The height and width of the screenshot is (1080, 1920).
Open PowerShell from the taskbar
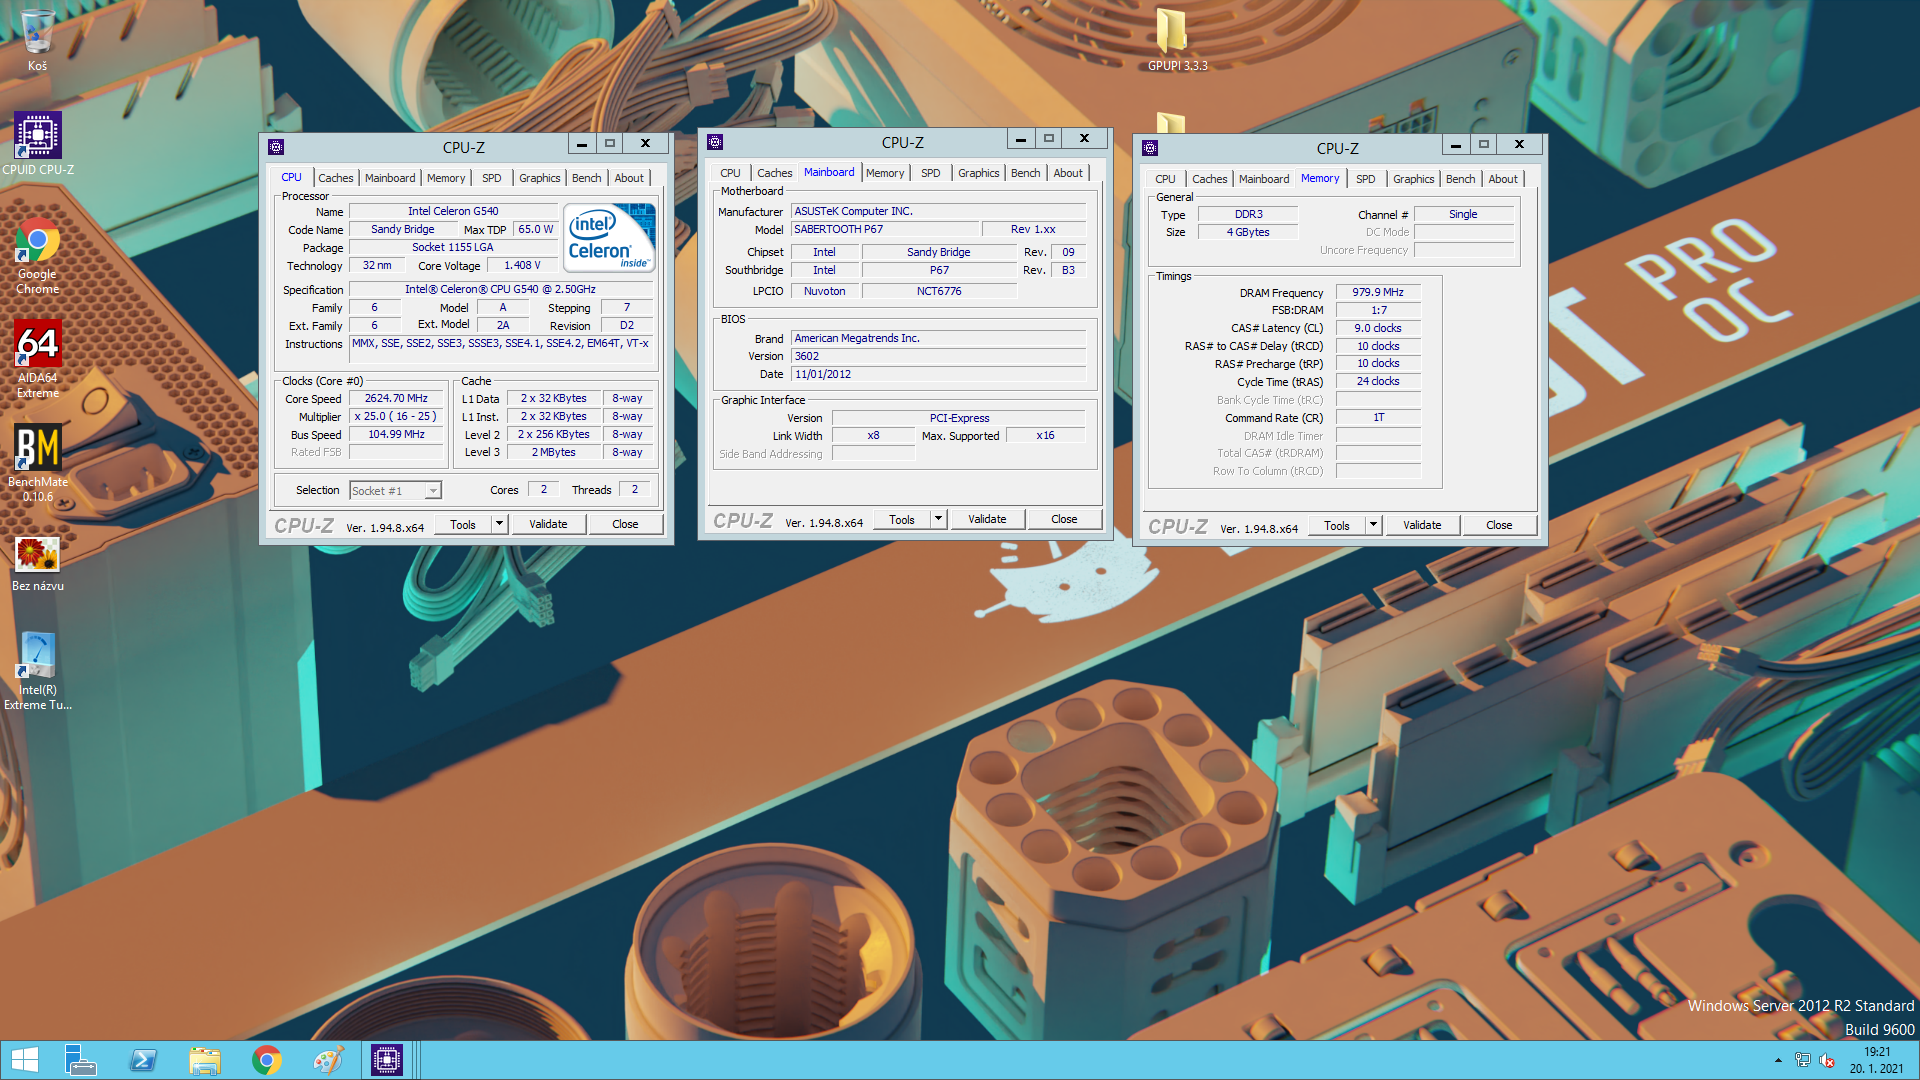click(x=142, y=1060)
